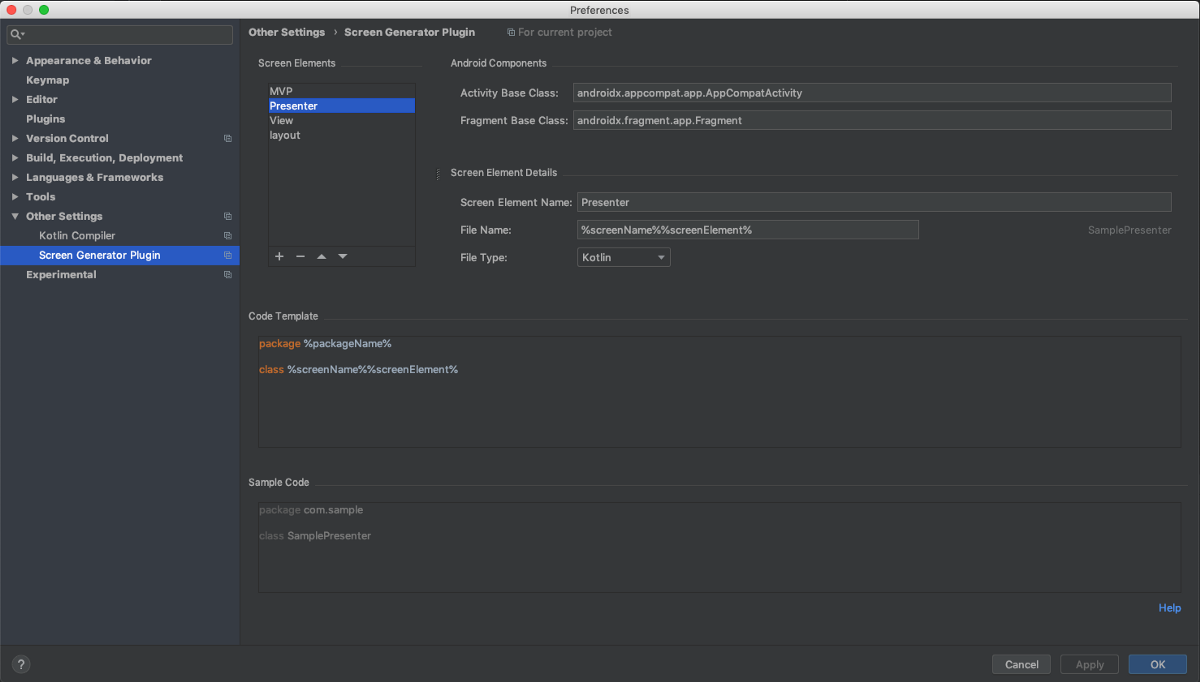1200x682 pixels.
Task: Click class %screenName%%screenElement% line in template
Action: (x=358, y=370)
